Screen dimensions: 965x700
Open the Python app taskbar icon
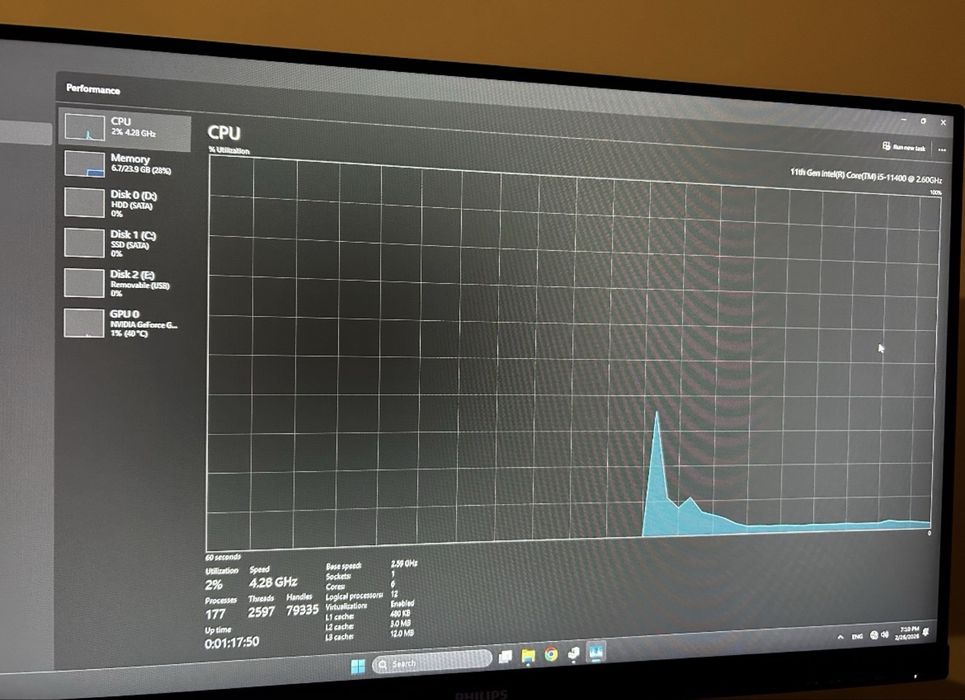[x=574, y=653]
